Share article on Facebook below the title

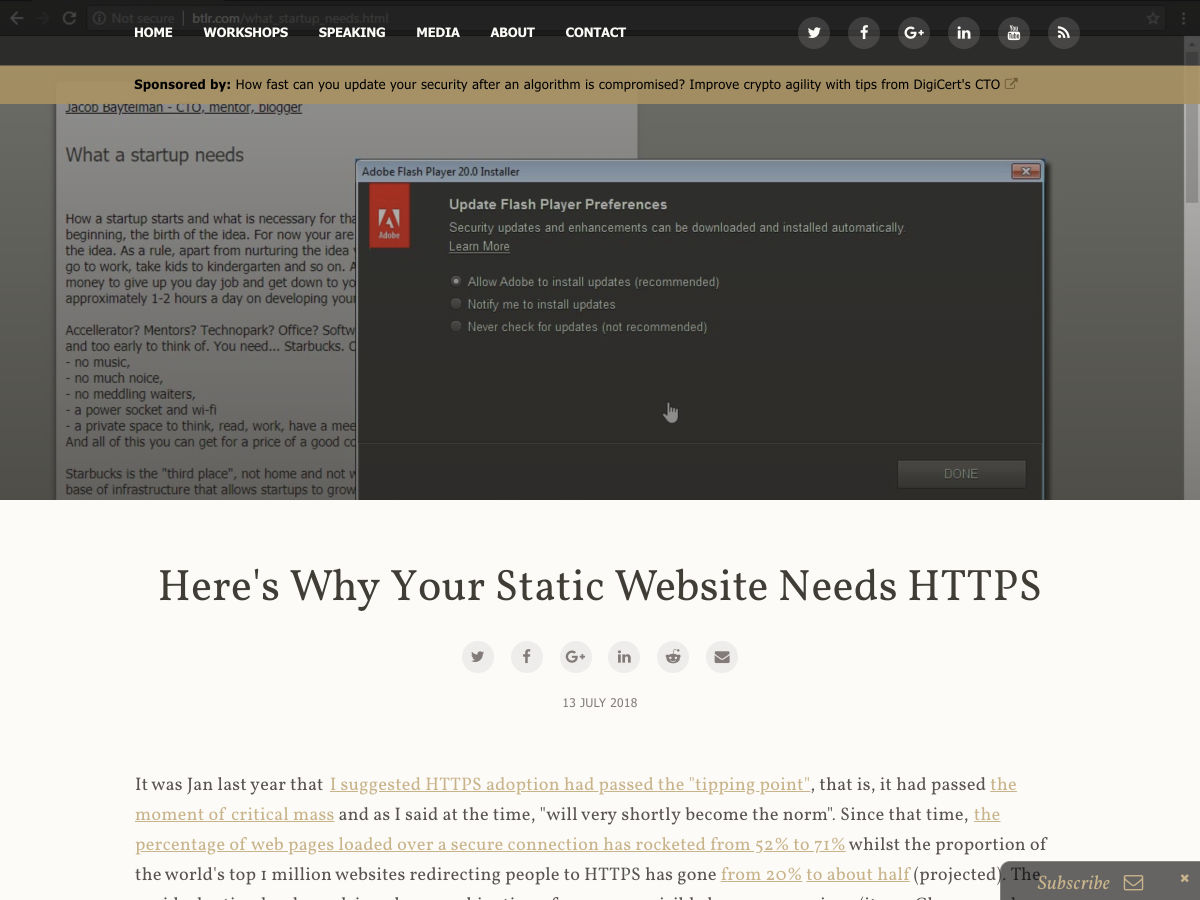tap(527, 657)
